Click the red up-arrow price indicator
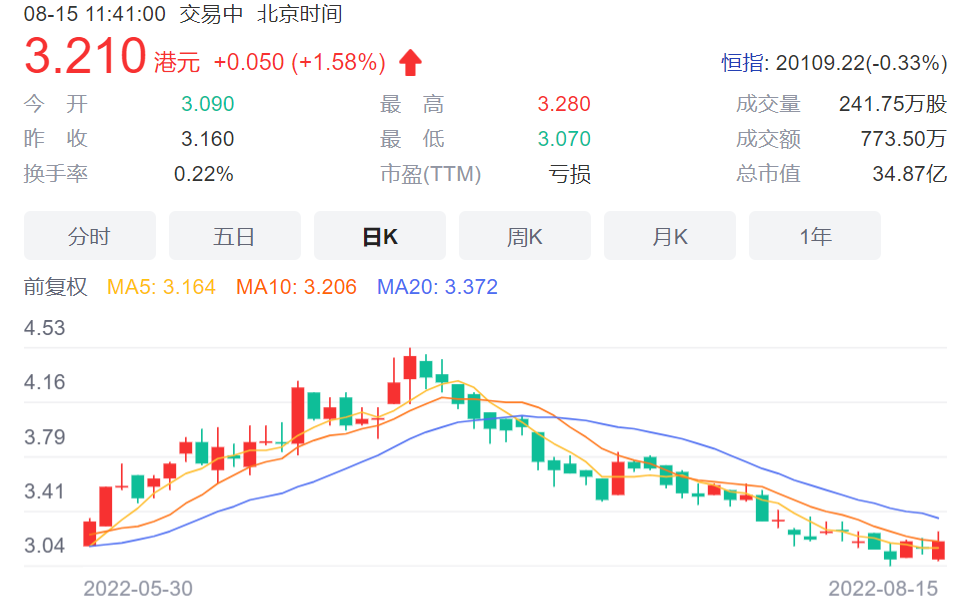Image resolution: width=977 pixels, height=611 pixels. (x=411, y=62)
